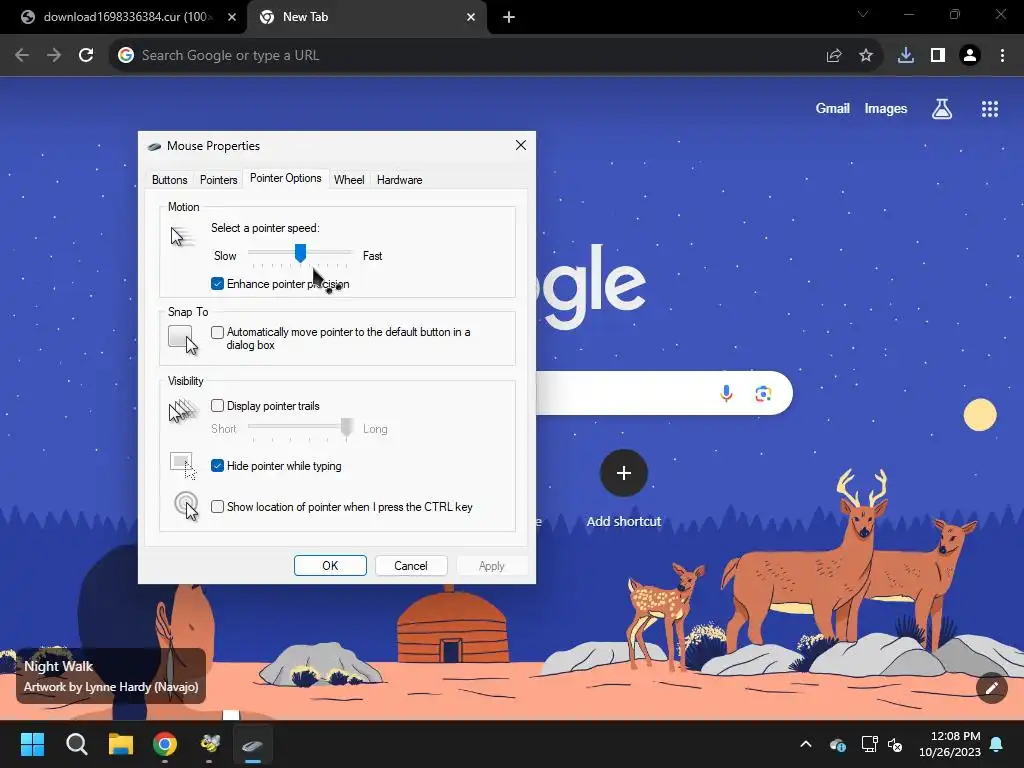Click the pointer speed slider handle
The height and width of the screenshot is (768, 1024).
pos(300,253)
